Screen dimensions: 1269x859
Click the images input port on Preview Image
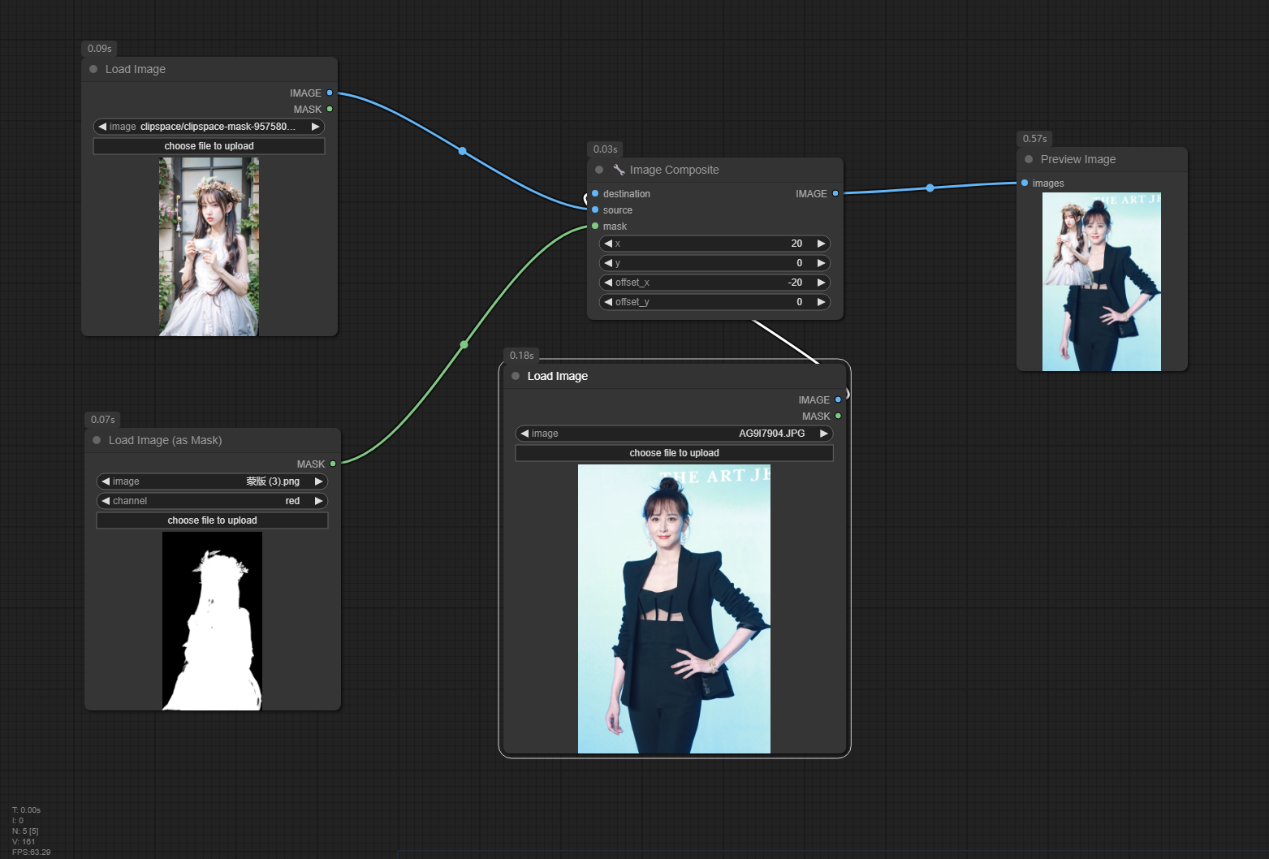click(x=1025, y=183)
